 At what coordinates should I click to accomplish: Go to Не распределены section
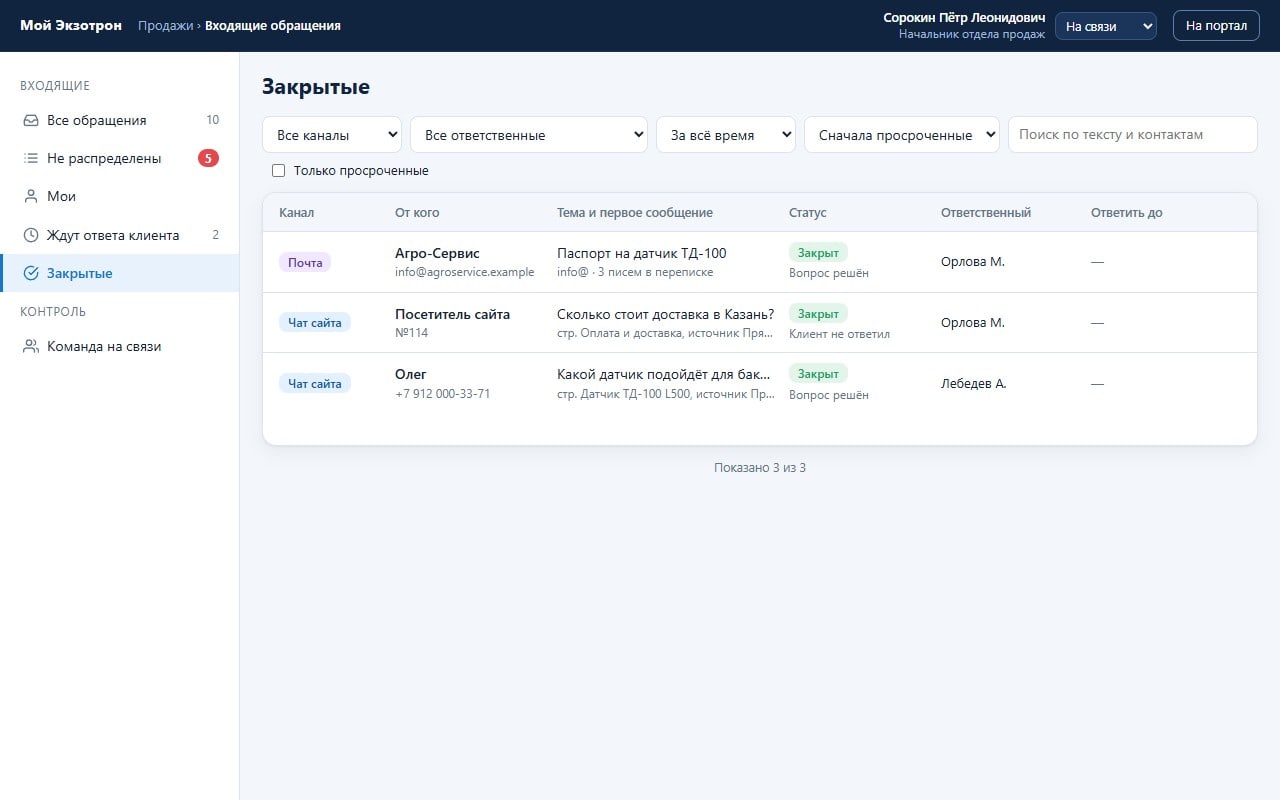[120, 158]
